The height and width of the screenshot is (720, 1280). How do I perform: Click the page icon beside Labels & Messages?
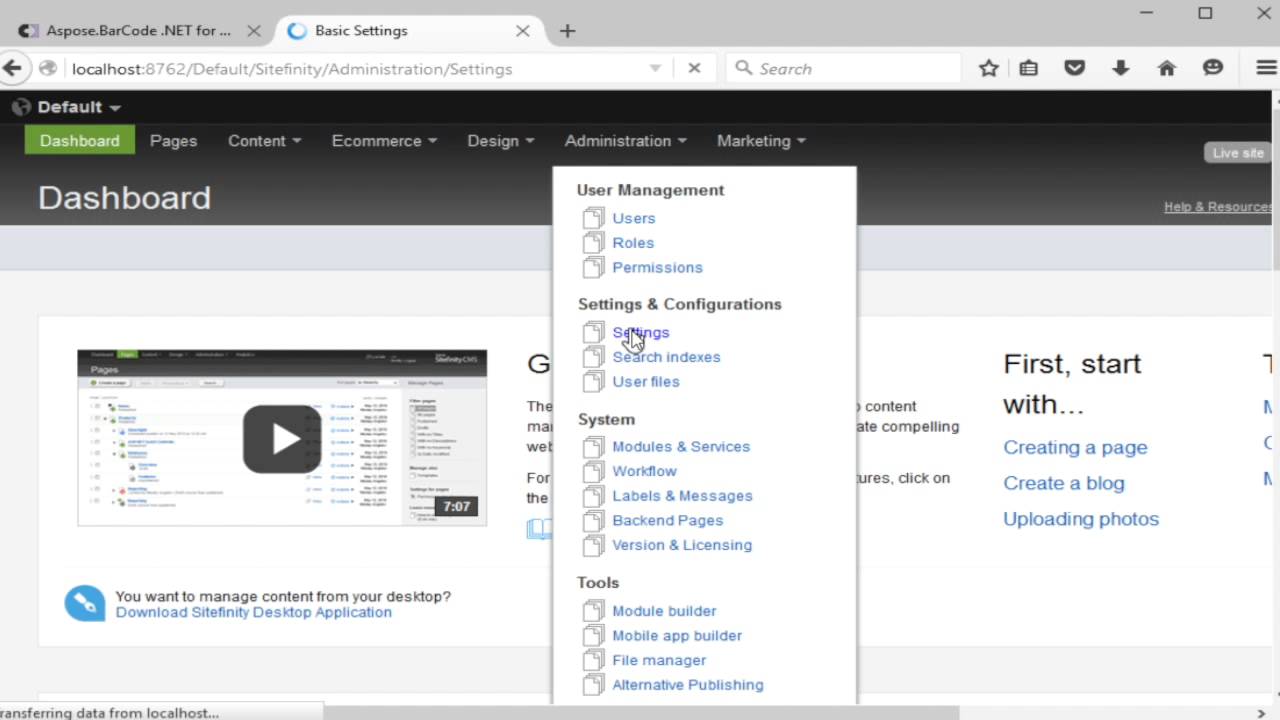click(x=594, y=495)
